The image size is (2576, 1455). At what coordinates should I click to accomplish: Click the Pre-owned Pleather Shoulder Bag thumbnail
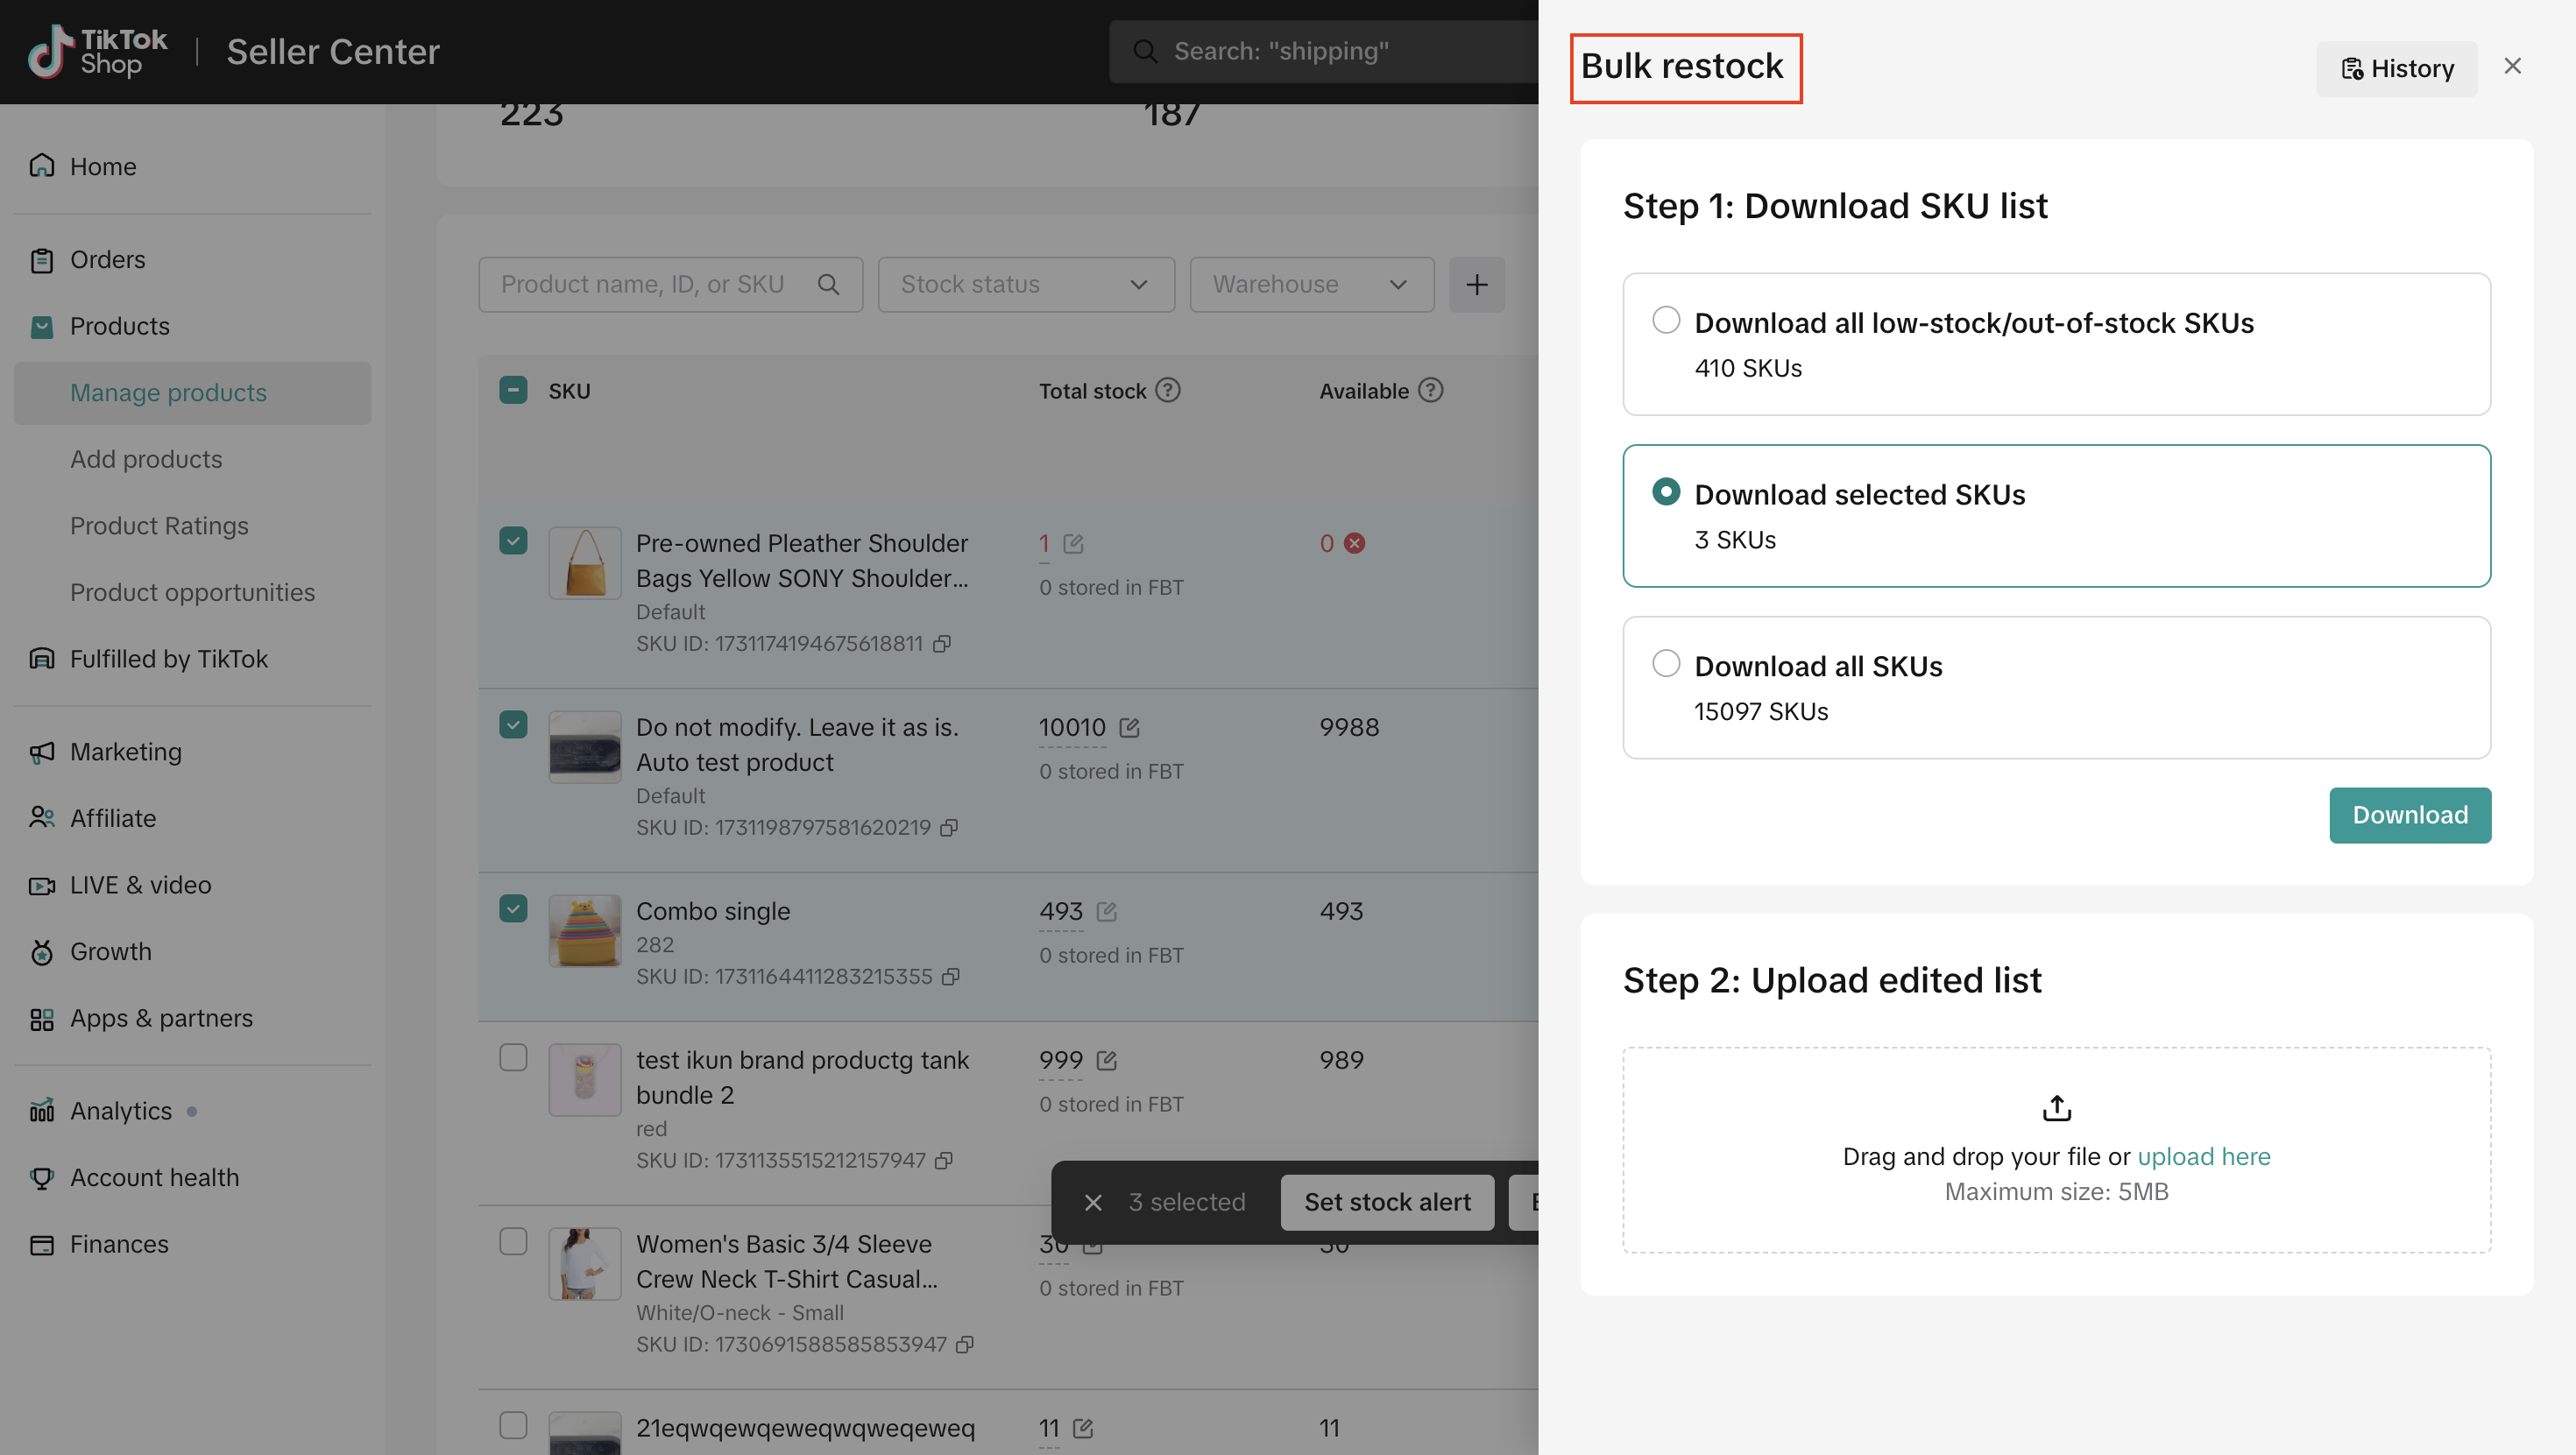tap(585, 563)
